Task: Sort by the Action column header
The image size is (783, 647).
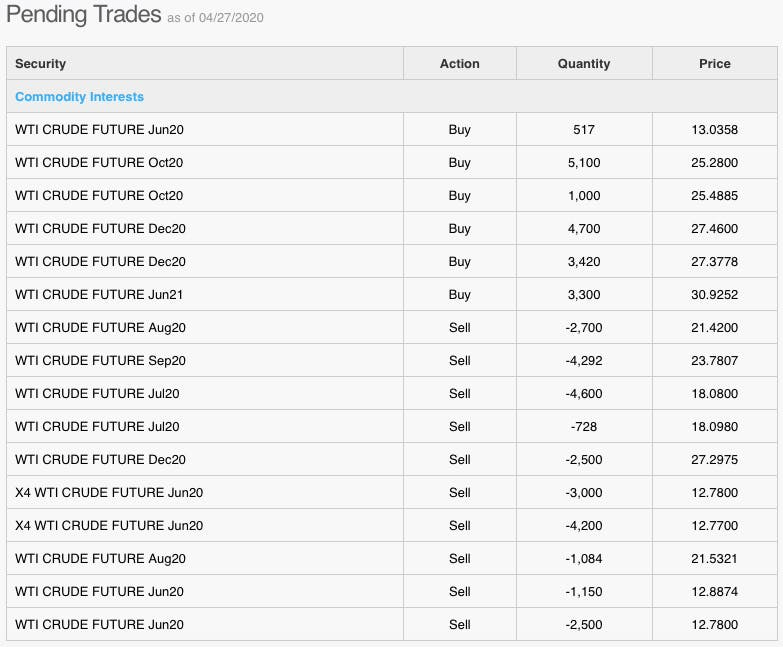Action: [x=459, y=64]
